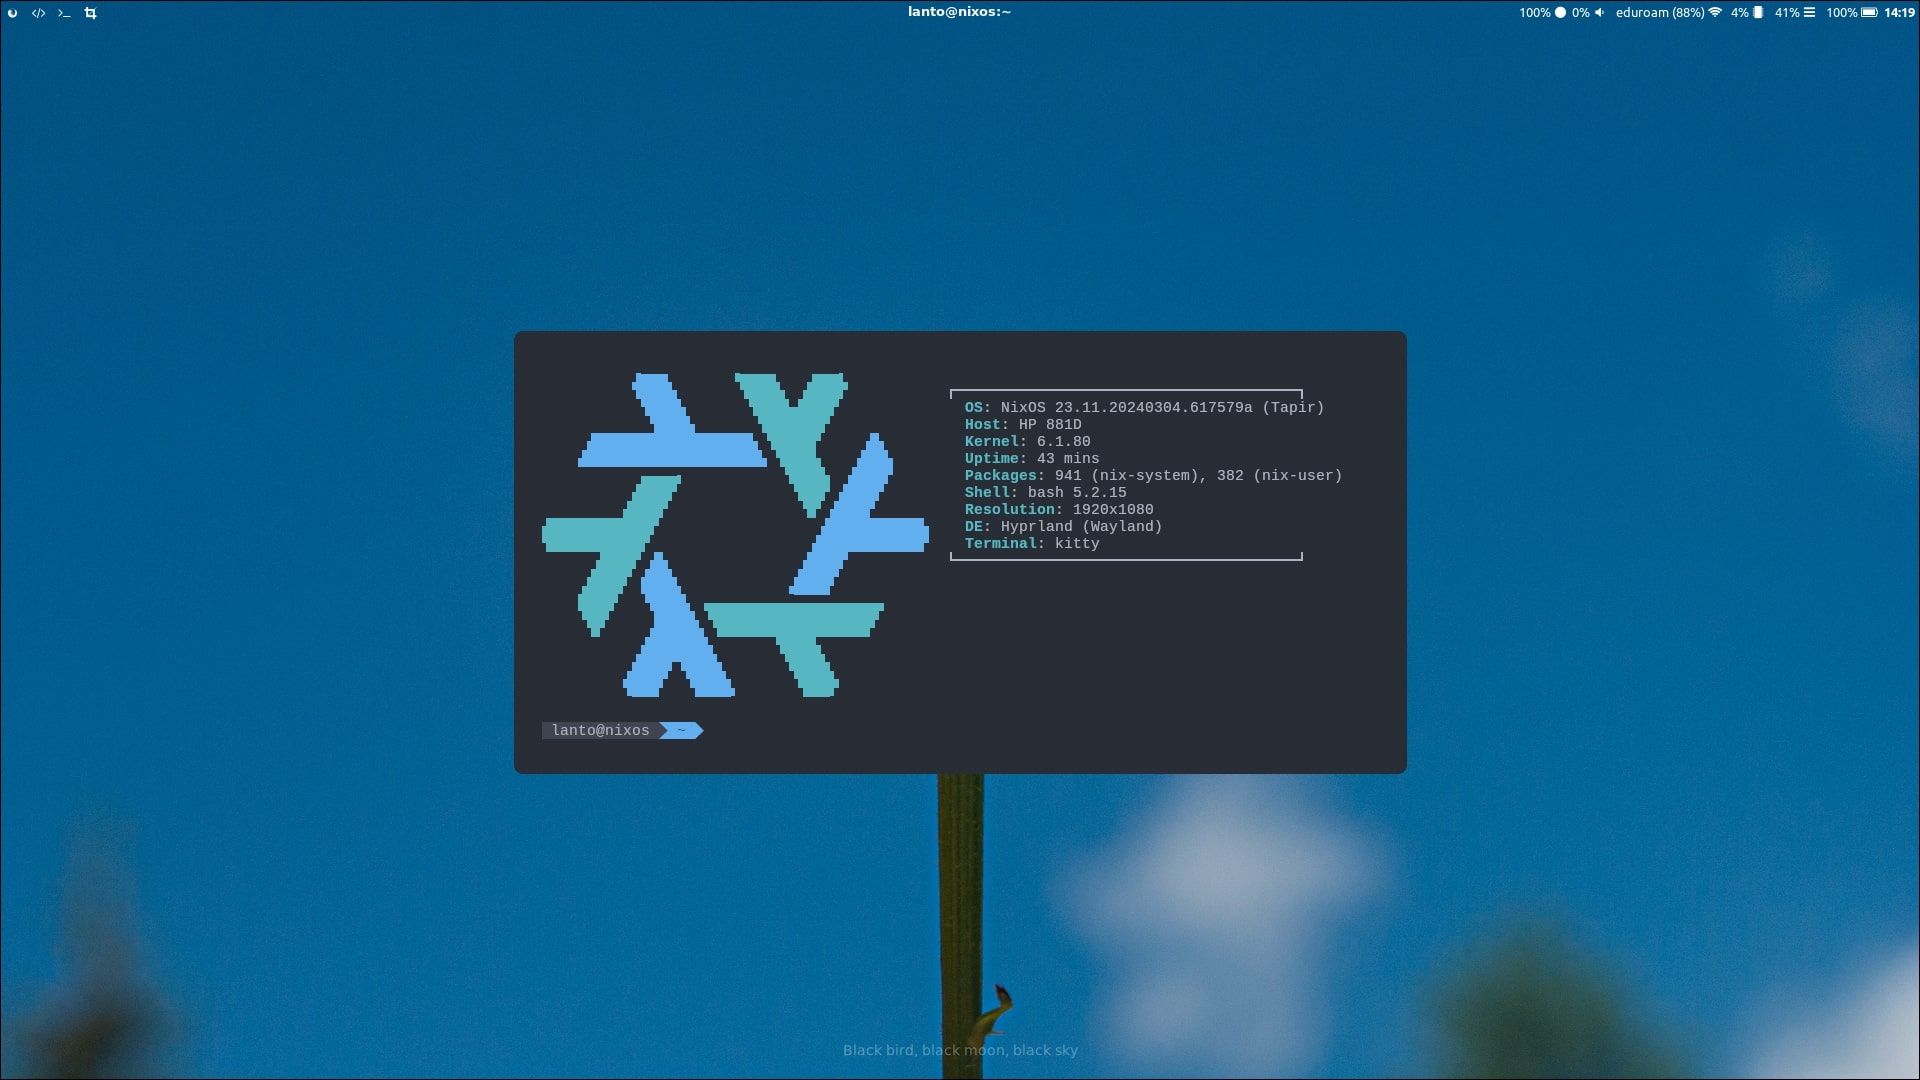Open the launcher circle icon in the top bar
1920x1080 pixels.
[14, 13]
